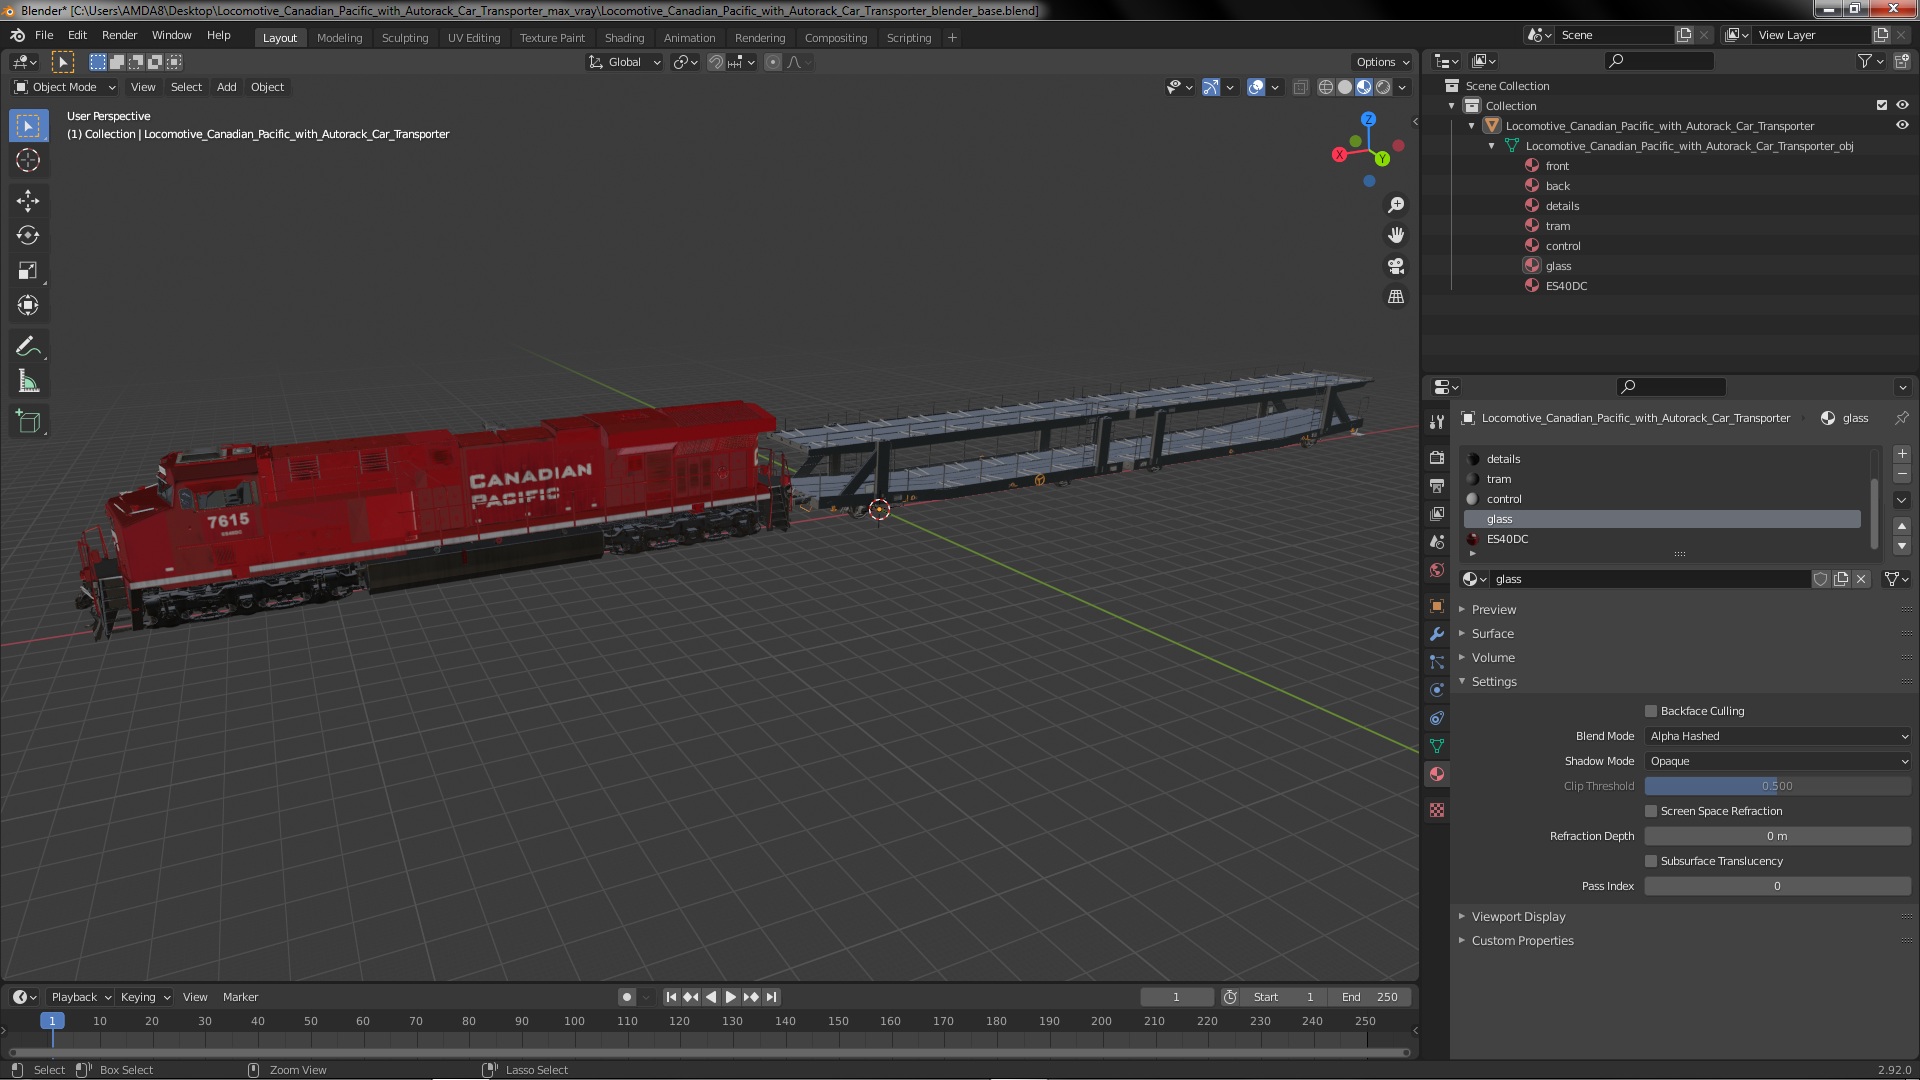This screenshot has height=1080, width=1920.
Task: Click the Pass Index value field
Action: [x=1778, y=886]
